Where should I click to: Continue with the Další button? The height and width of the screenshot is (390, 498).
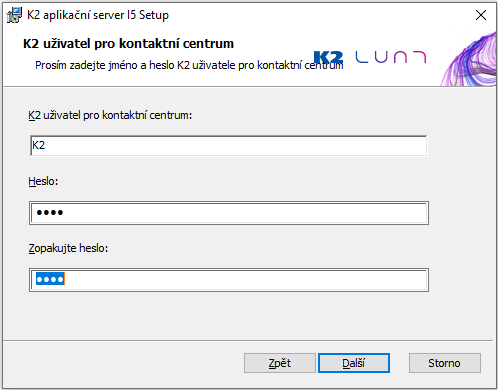tap(354, 363)
